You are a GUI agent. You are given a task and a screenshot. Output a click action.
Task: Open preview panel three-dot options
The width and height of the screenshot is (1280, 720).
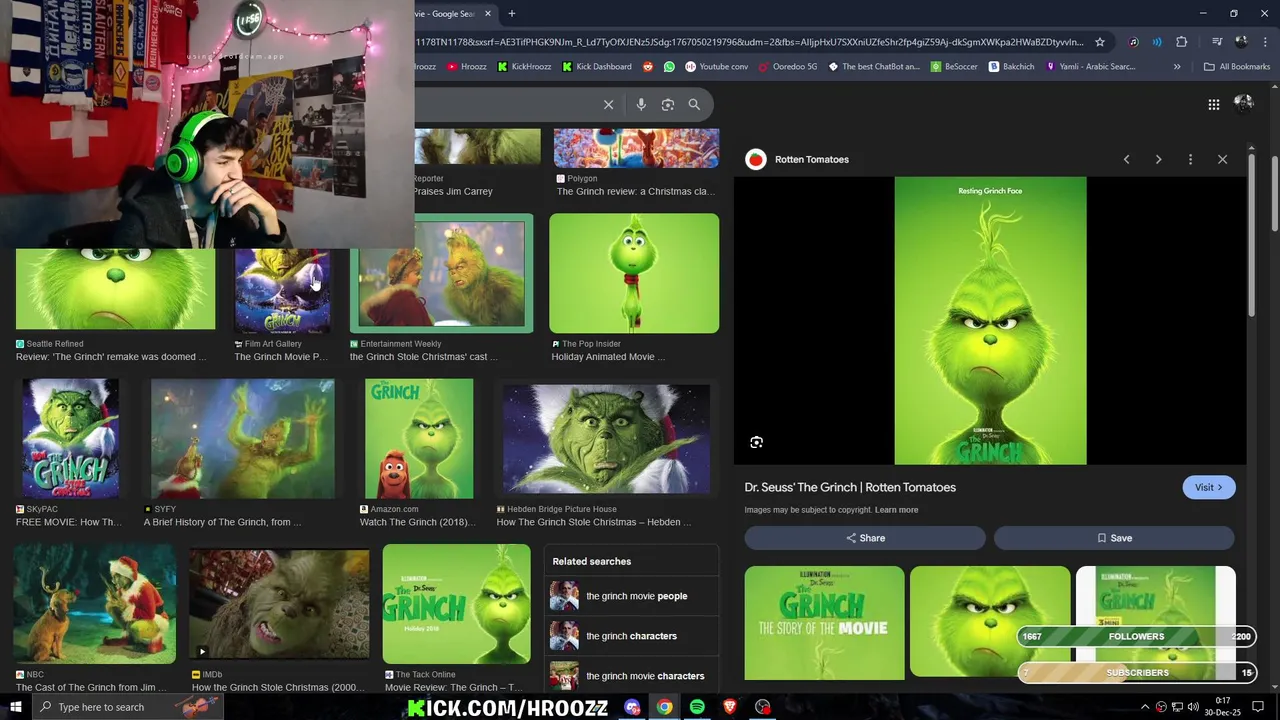tap(1190, 159)
